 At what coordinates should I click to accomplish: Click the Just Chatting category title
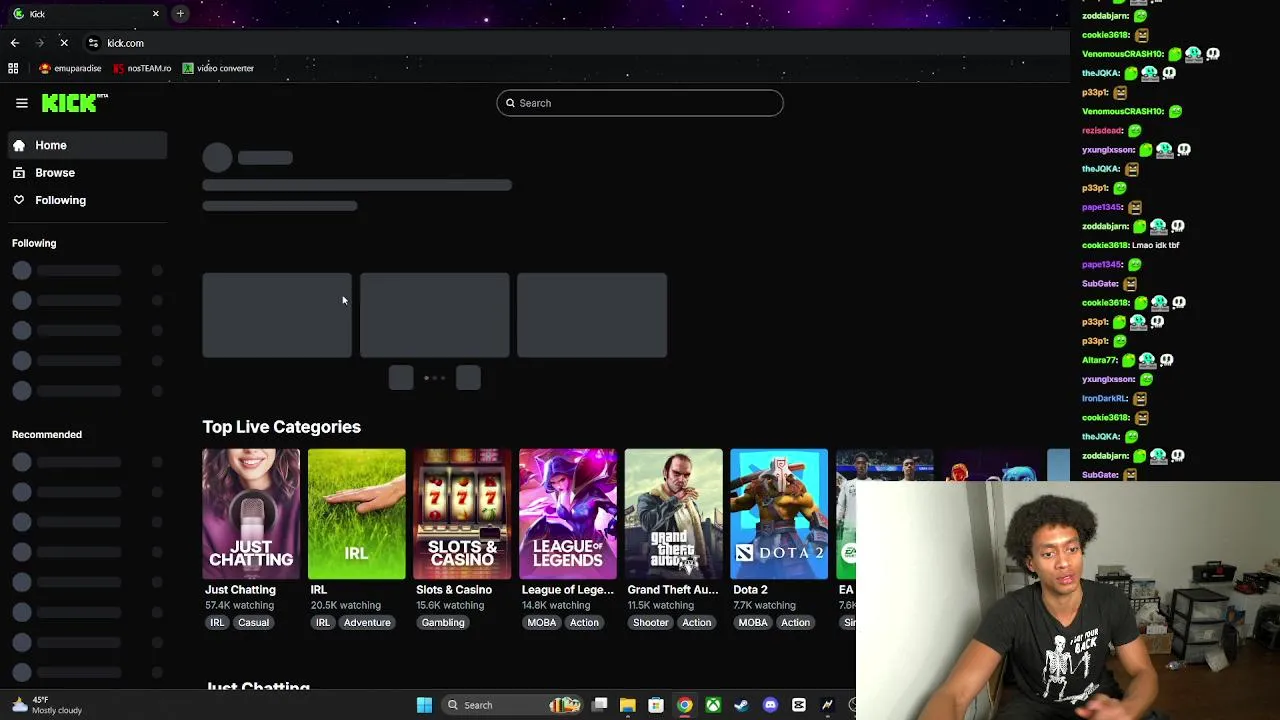click(x=240, y=590)
